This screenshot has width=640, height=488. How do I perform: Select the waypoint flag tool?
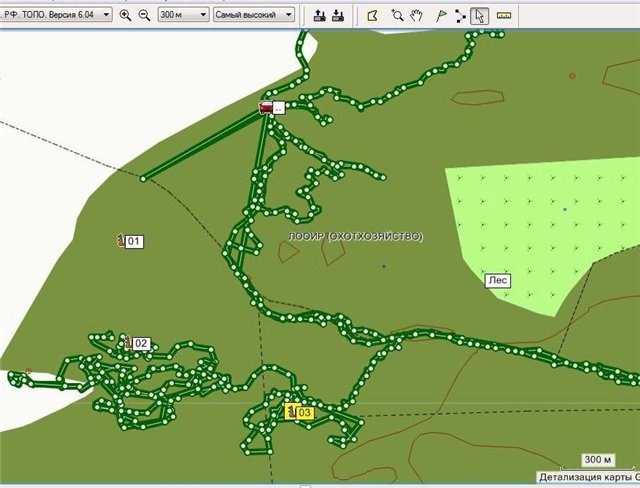tap(440, 15)
